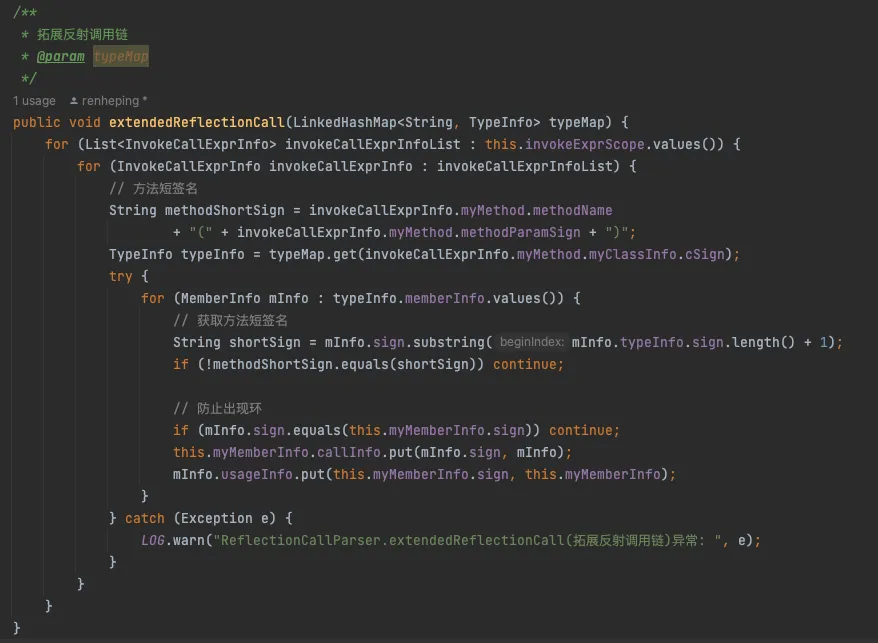Click the 'void' return type keyword

click(85, 122)
